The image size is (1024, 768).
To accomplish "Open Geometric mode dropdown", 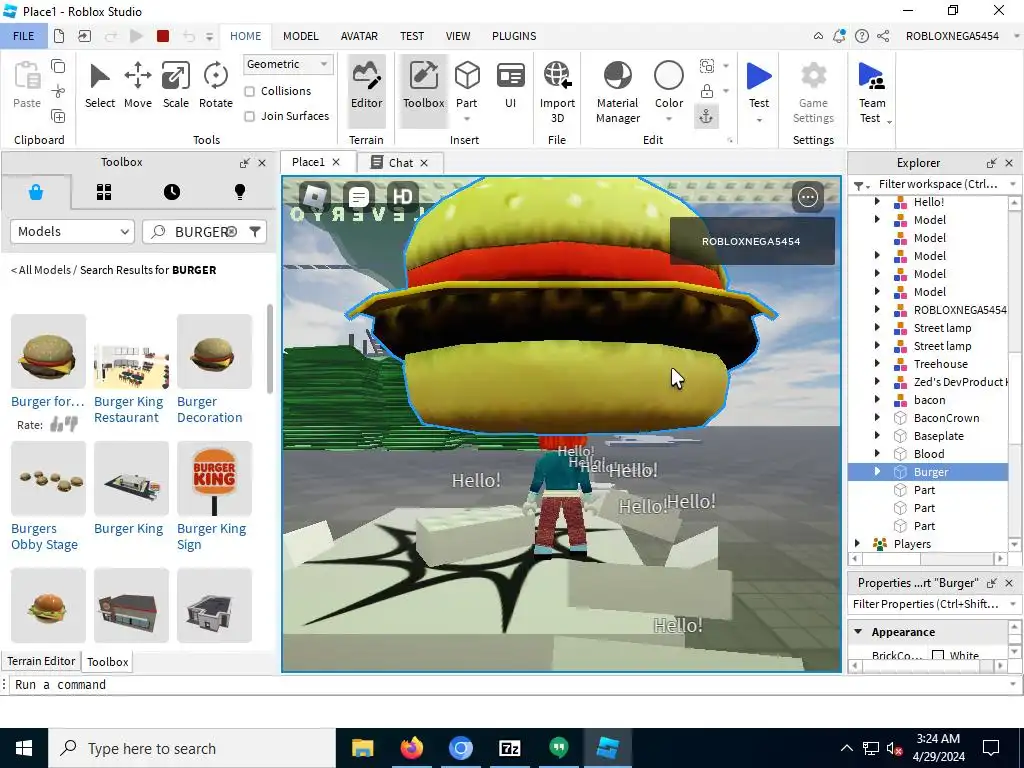I will point(288,64).
